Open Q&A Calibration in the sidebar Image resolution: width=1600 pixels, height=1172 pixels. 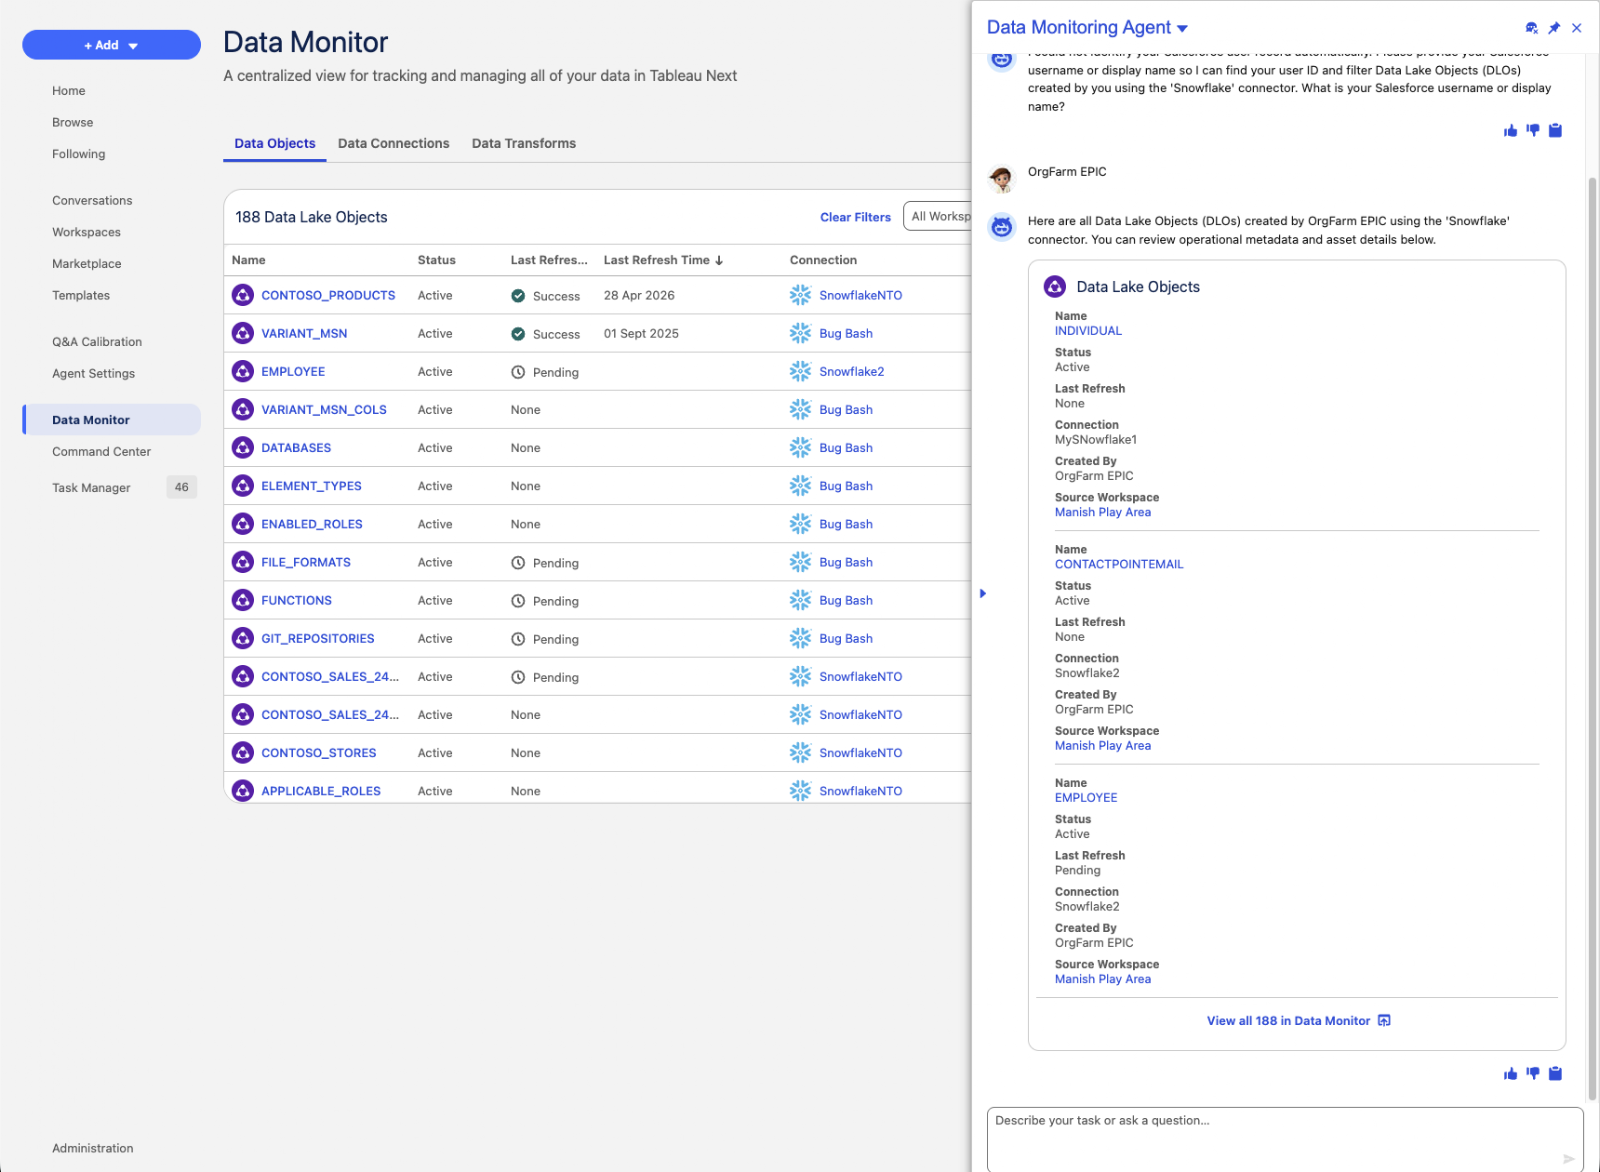[x=97, y=342]
